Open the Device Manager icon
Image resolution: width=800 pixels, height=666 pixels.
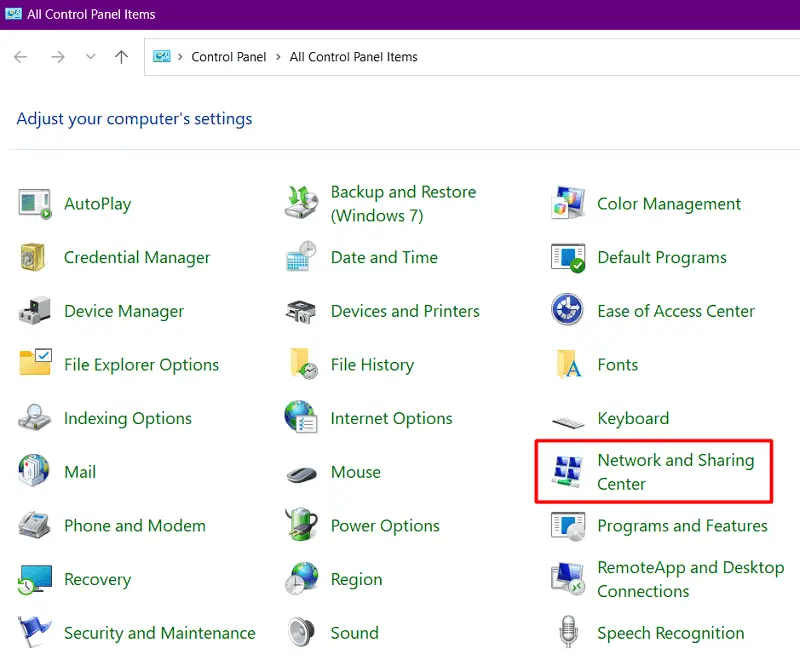(x=35, y=311)
